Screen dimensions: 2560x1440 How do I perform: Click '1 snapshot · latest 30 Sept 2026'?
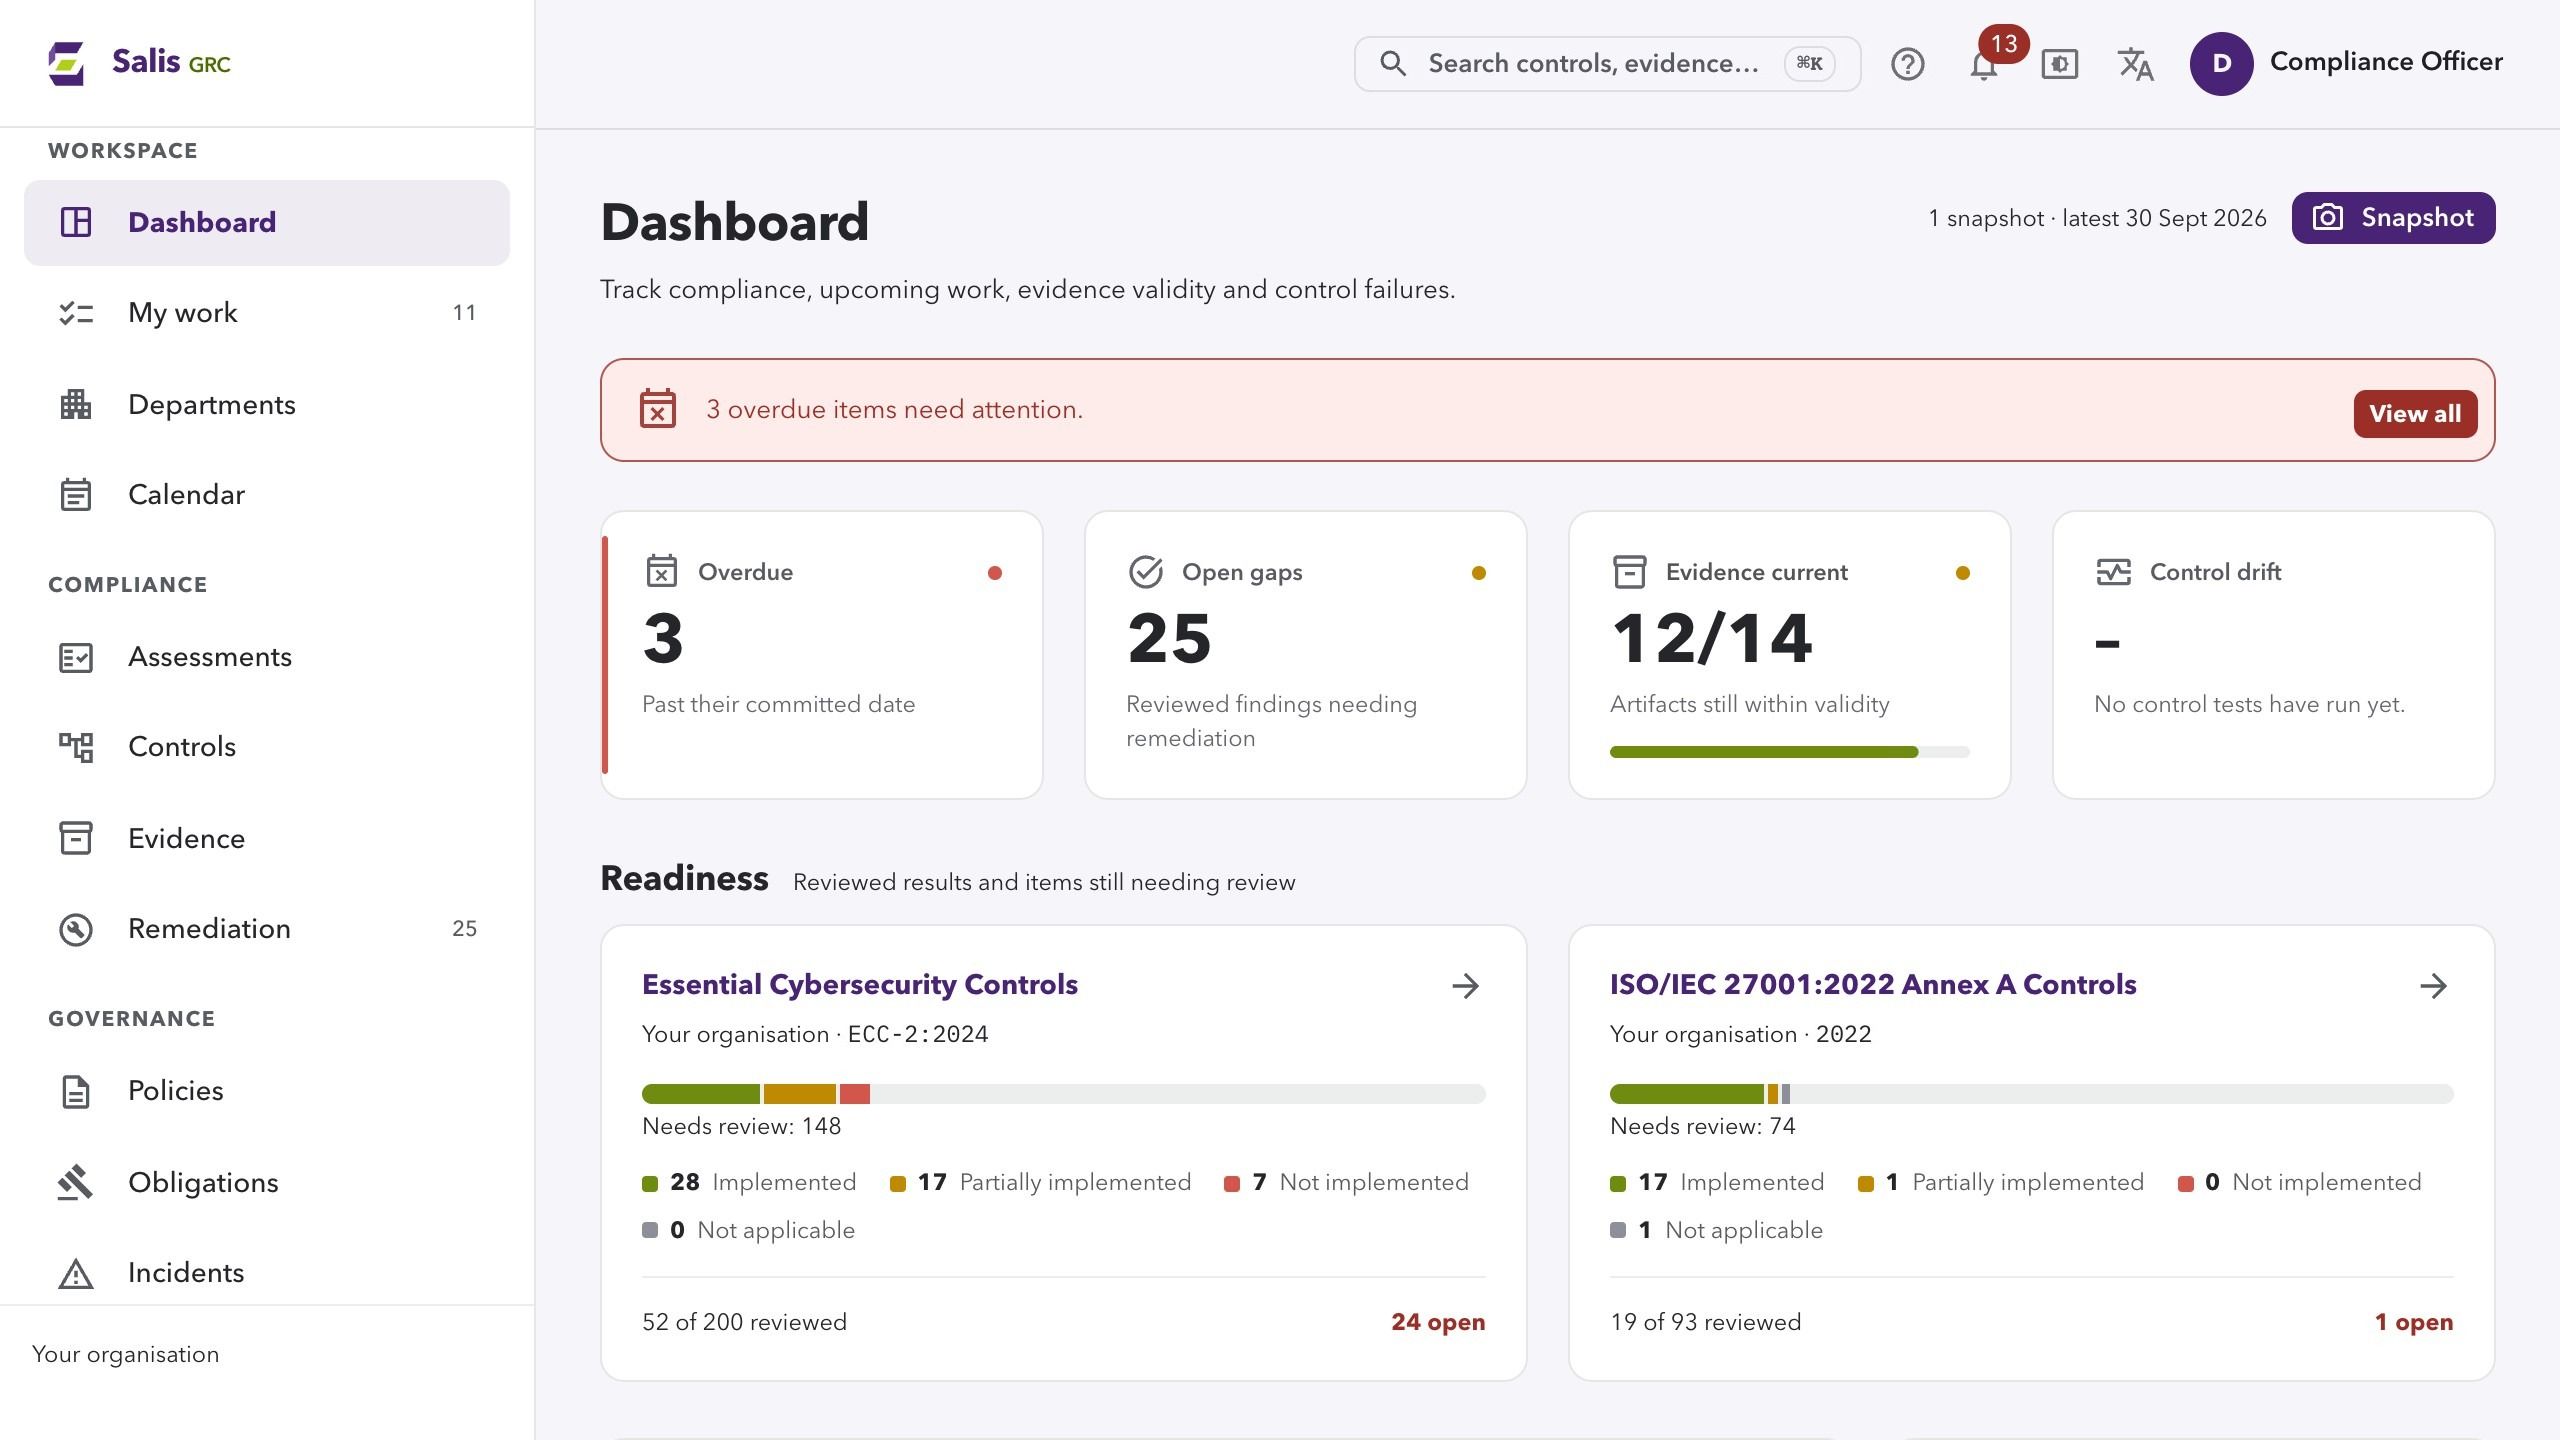pyautogui.click(x=2097, y=218)
